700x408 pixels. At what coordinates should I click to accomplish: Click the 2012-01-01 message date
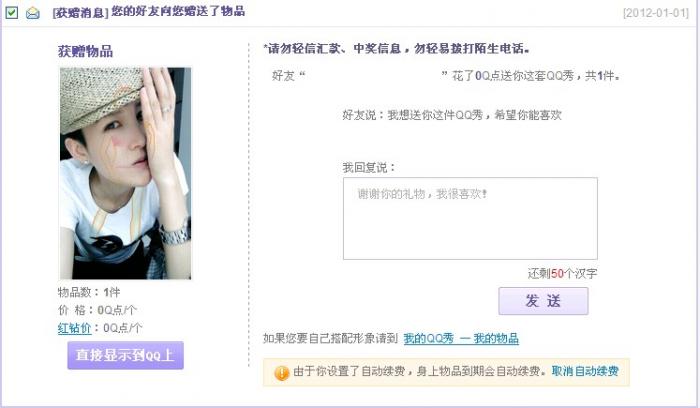656,12
